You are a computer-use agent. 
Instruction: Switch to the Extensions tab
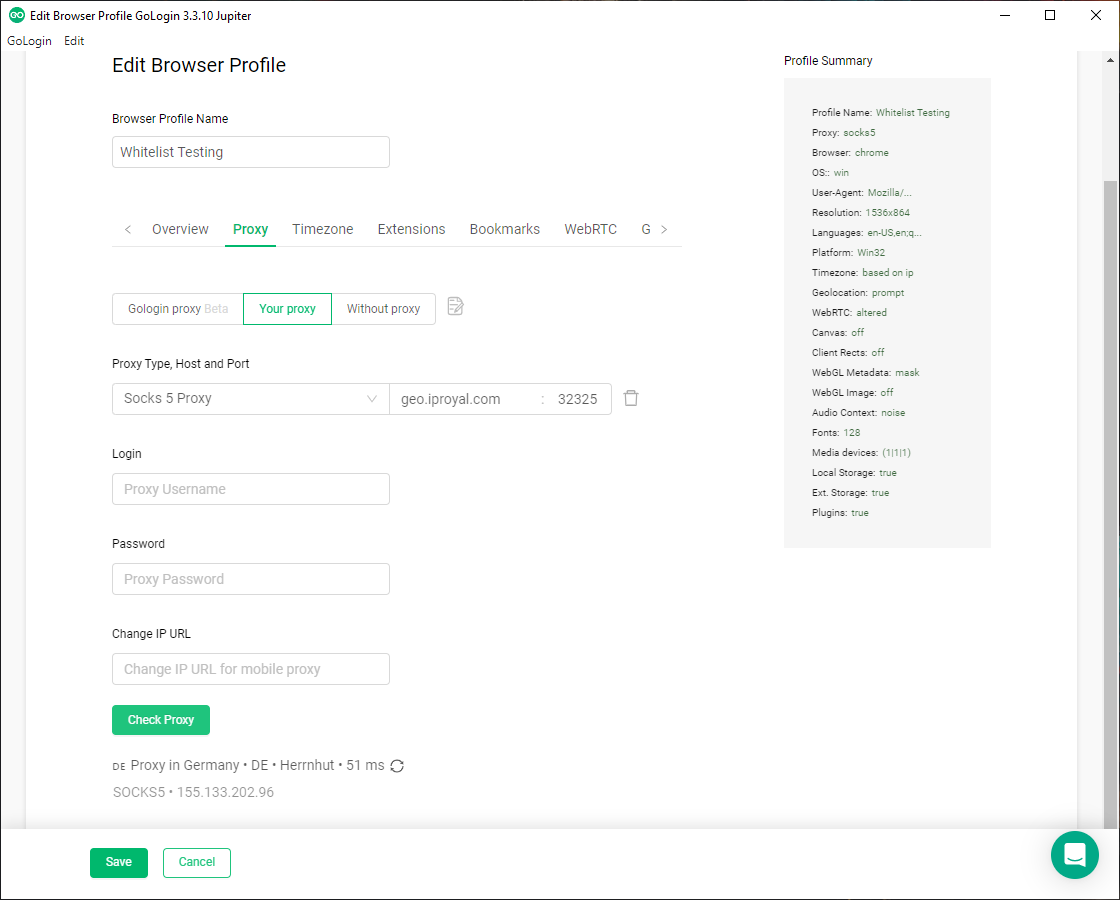click(411, 229)
